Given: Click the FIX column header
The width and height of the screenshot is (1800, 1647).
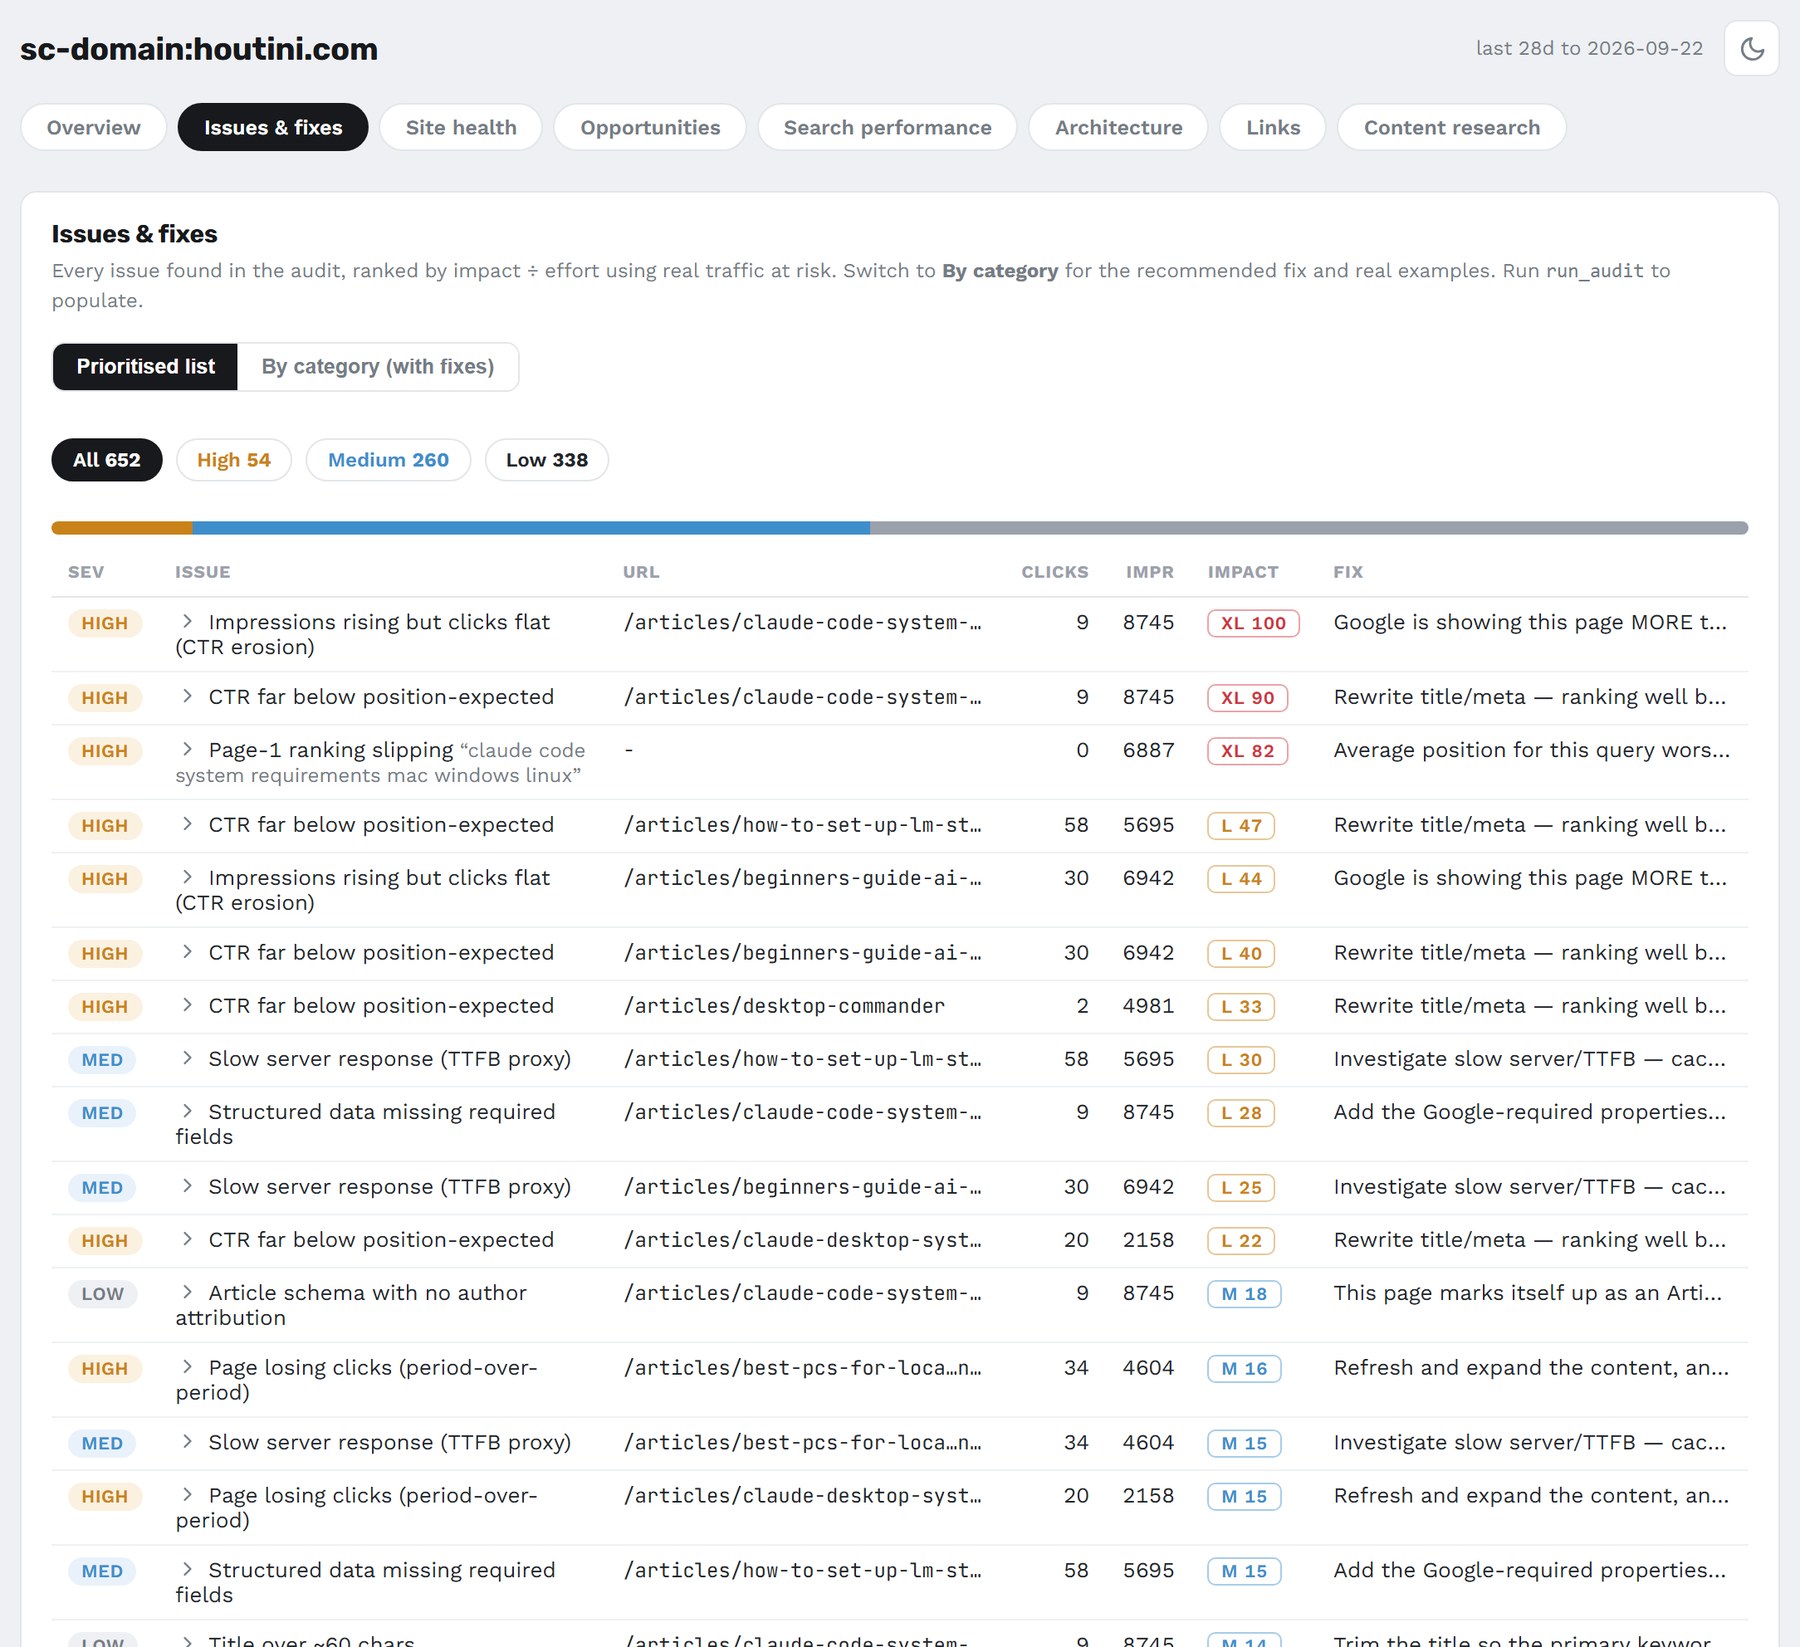Looking at the screenshot, I should [1348, 572].
